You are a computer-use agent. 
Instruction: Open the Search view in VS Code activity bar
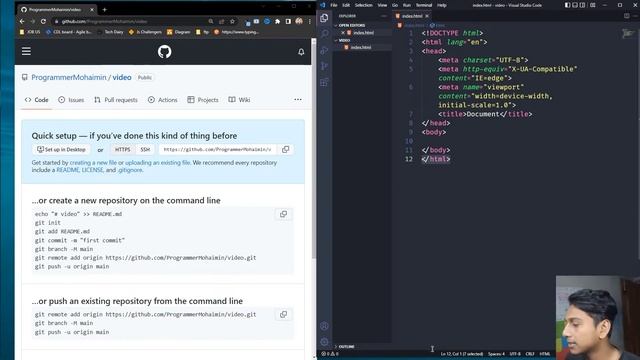[324, 34]
